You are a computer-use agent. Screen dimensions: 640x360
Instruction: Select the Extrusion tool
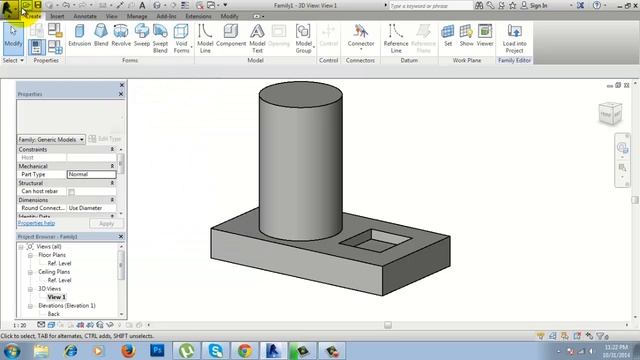coord(80,35)
